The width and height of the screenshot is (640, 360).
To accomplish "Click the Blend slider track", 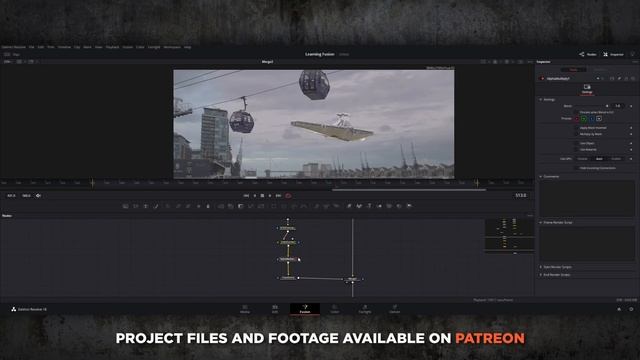I will pyautogui.click(x=591, y=106).
